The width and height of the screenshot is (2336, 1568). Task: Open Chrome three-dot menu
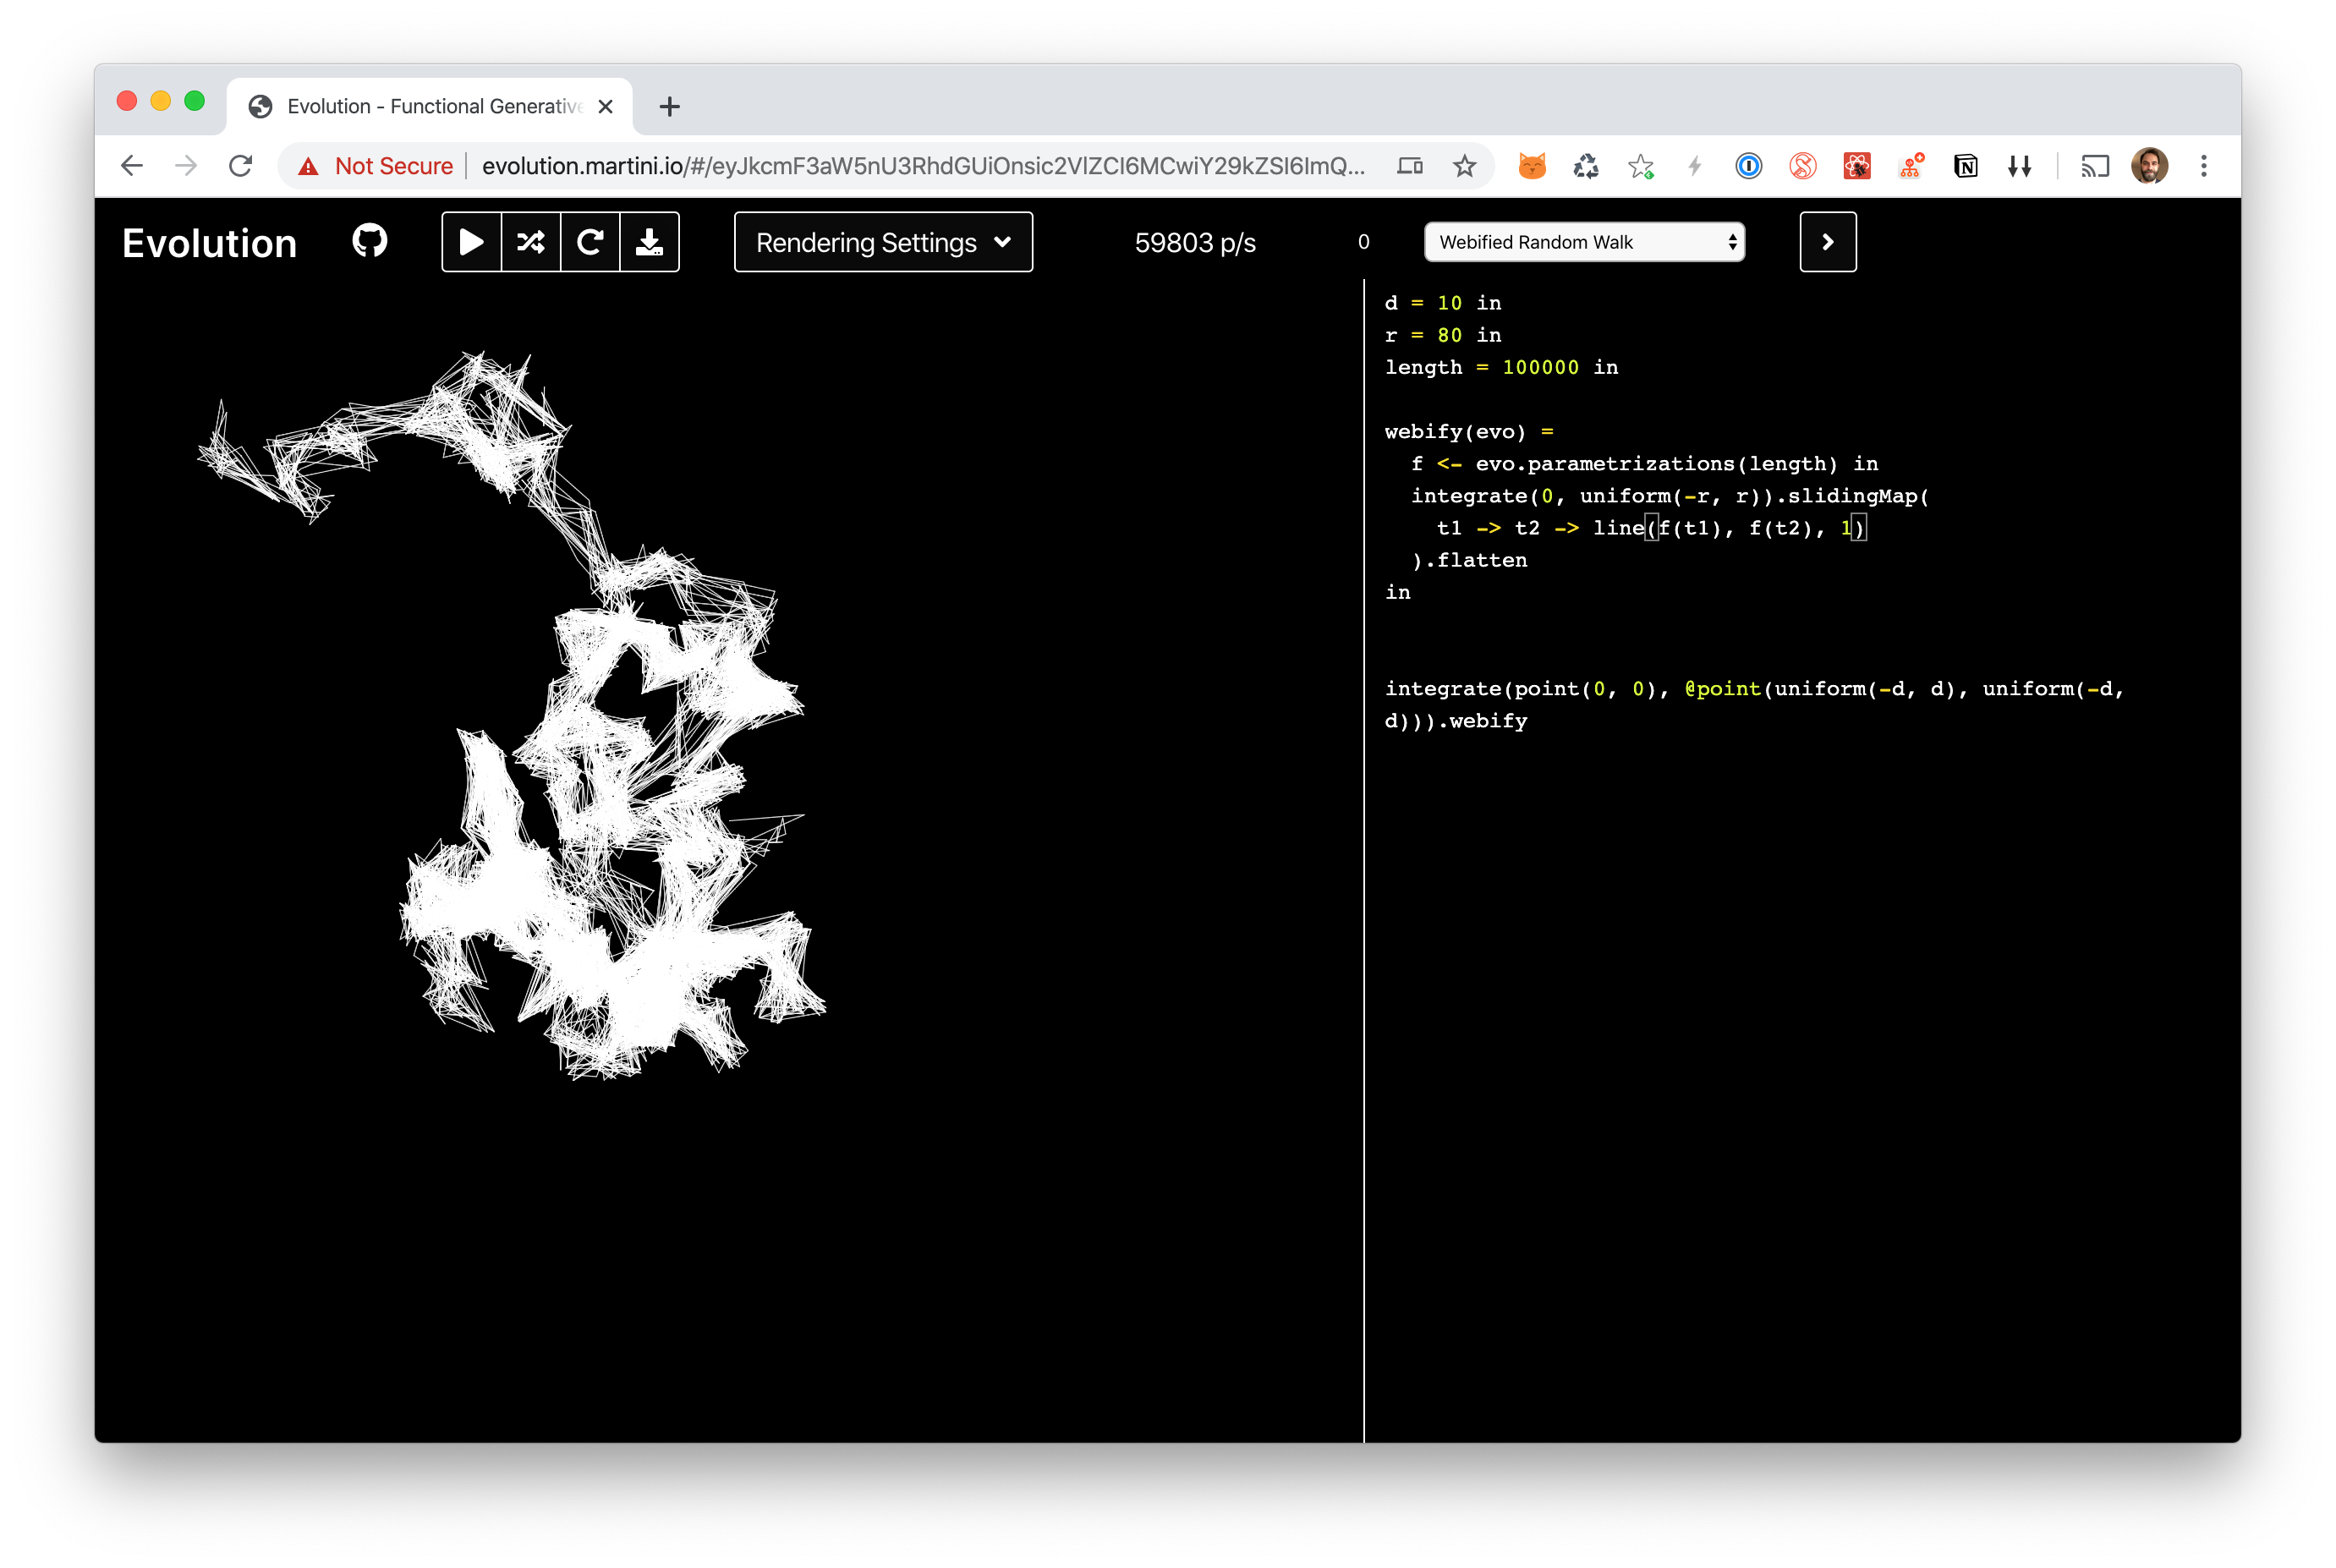pos(2203,166)
